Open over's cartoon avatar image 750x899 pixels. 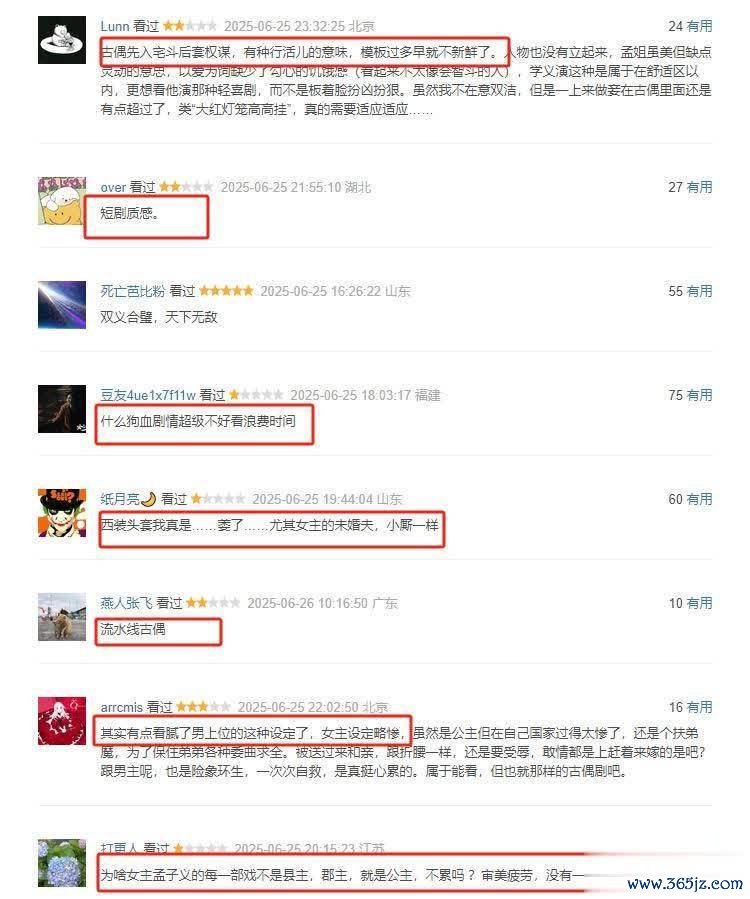pos(62,201)
